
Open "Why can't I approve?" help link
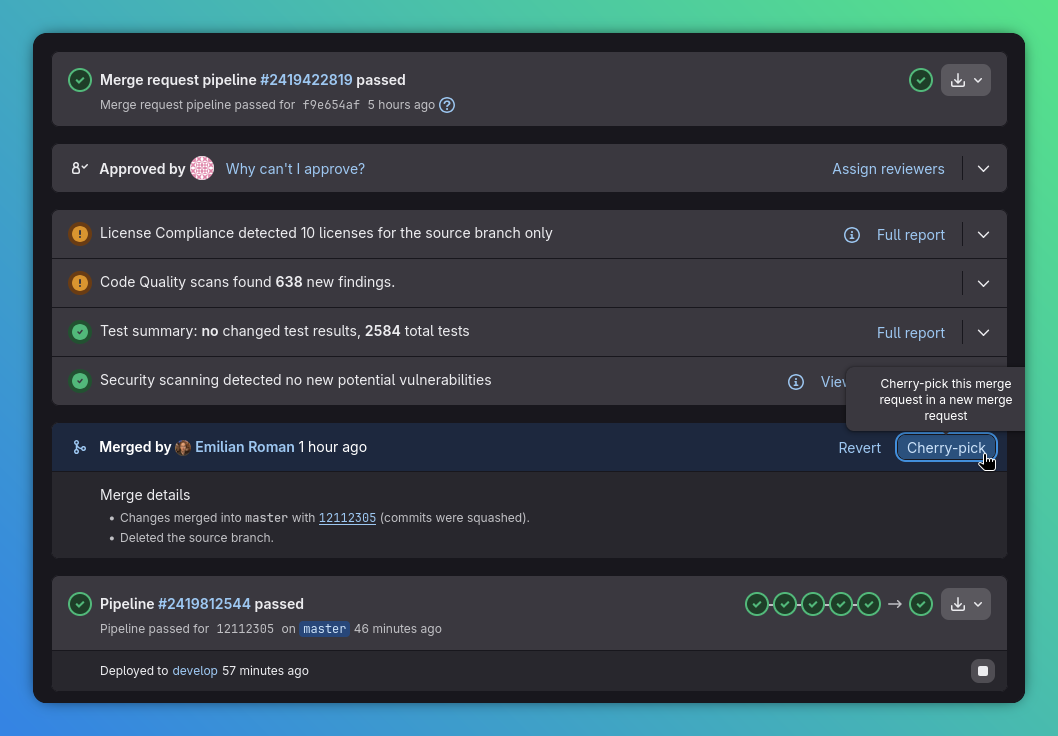295,168
